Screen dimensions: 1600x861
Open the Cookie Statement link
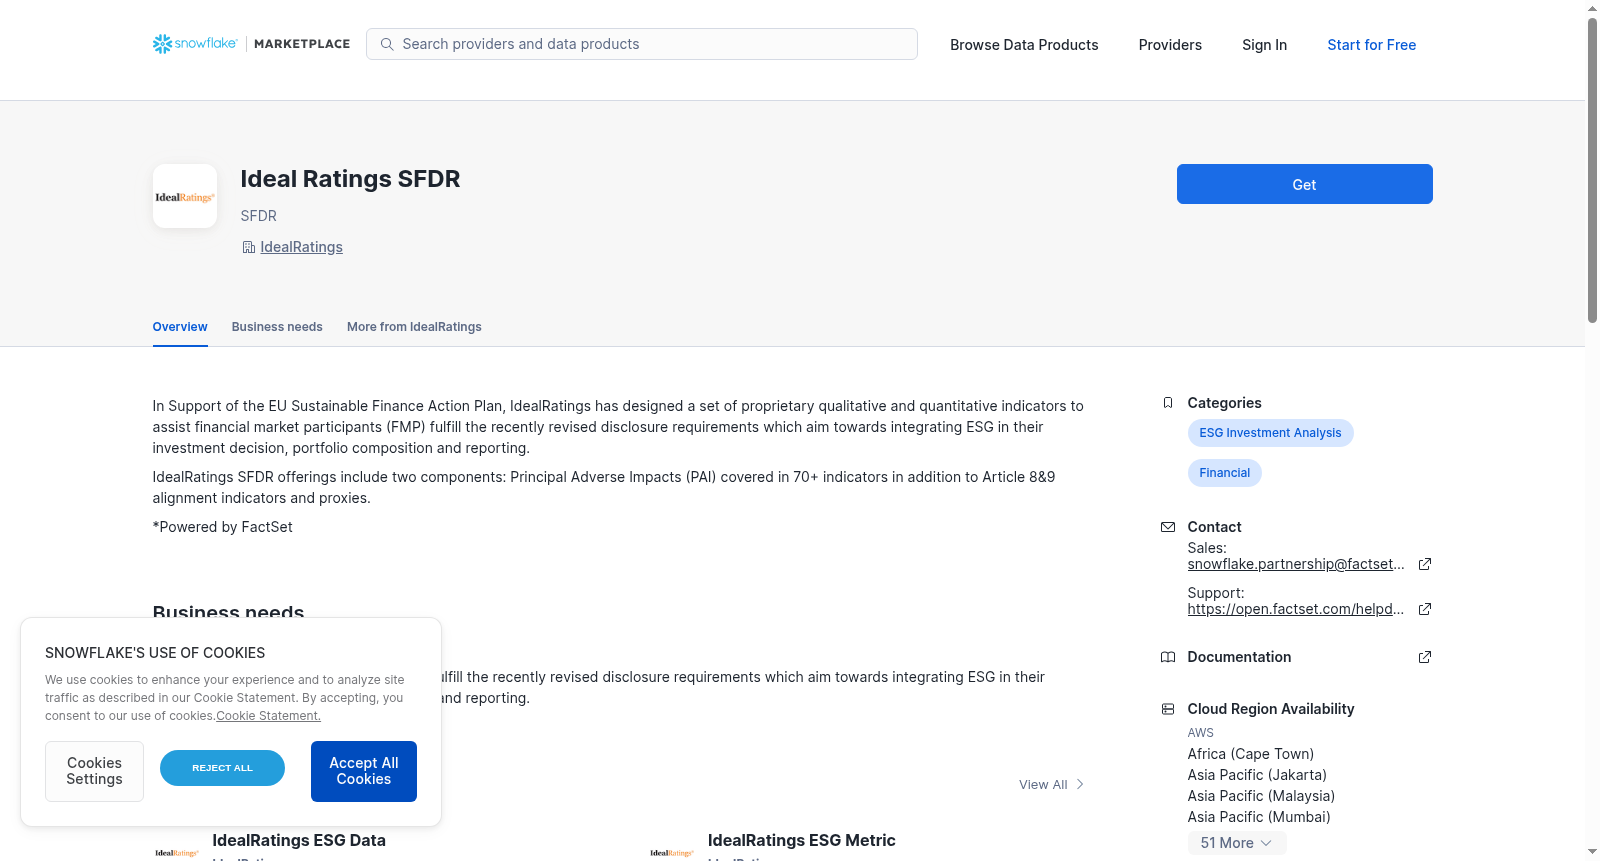point(268,716)
